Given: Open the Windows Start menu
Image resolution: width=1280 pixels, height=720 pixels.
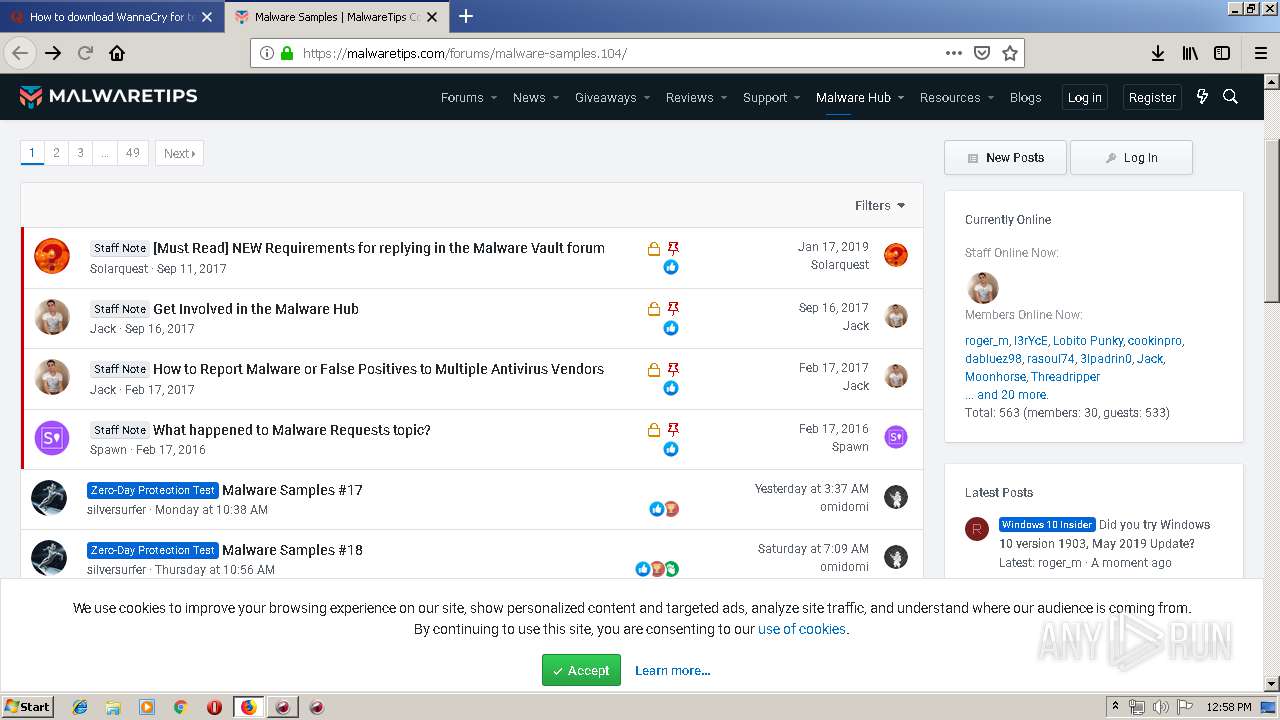Looking at the screenshot, I should click(27, 707).
